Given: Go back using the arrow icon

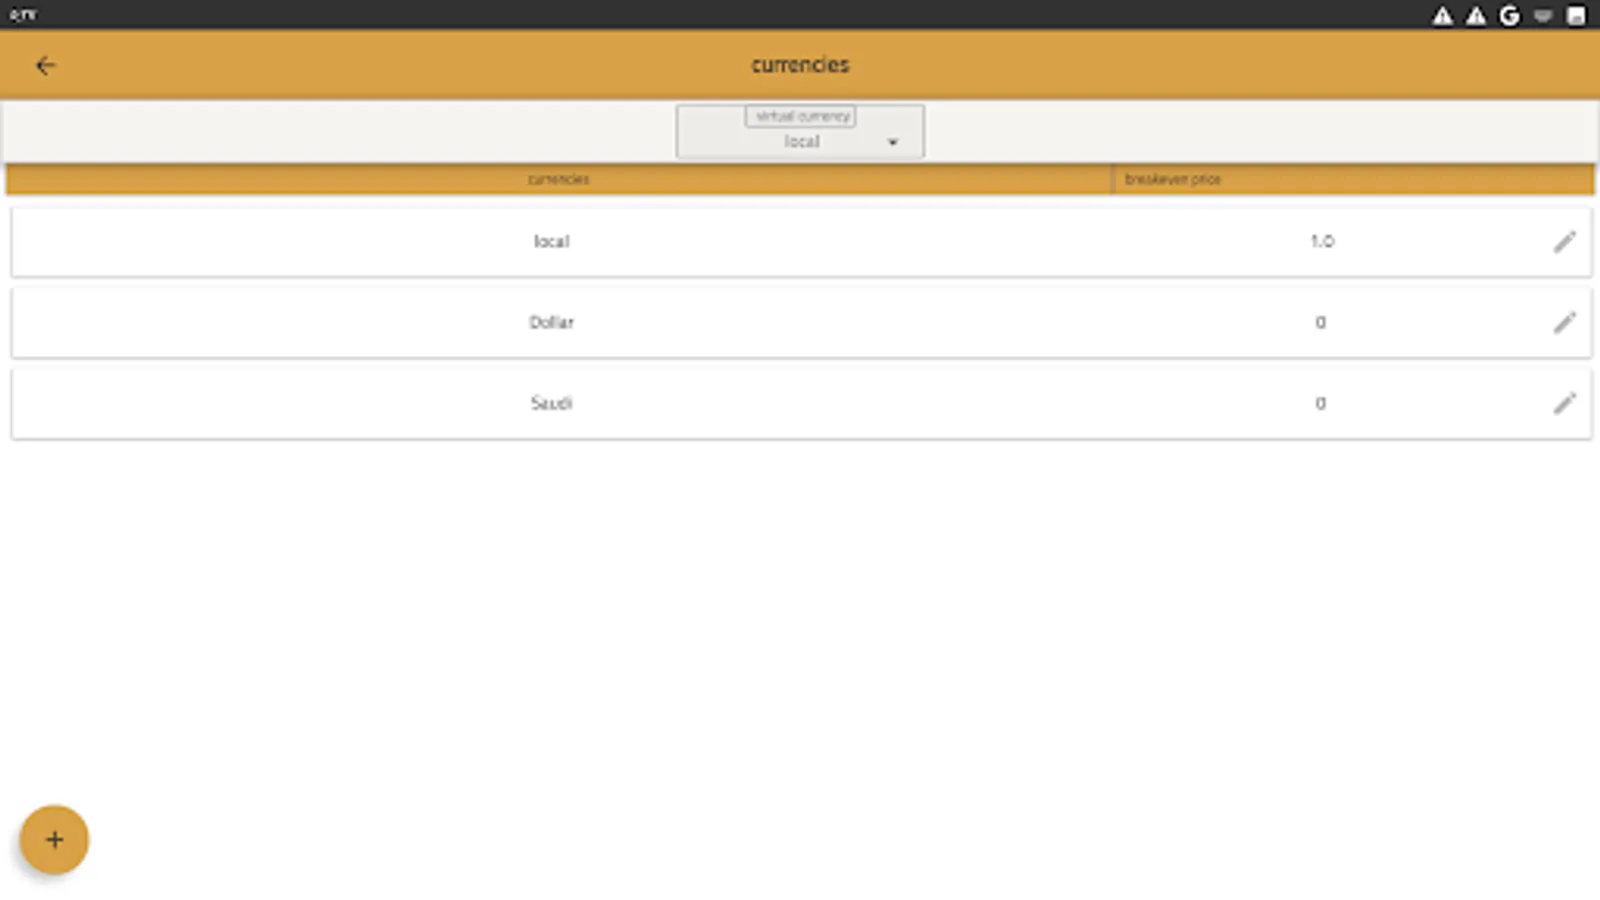Looking at the screenshot, I should 45,66.
